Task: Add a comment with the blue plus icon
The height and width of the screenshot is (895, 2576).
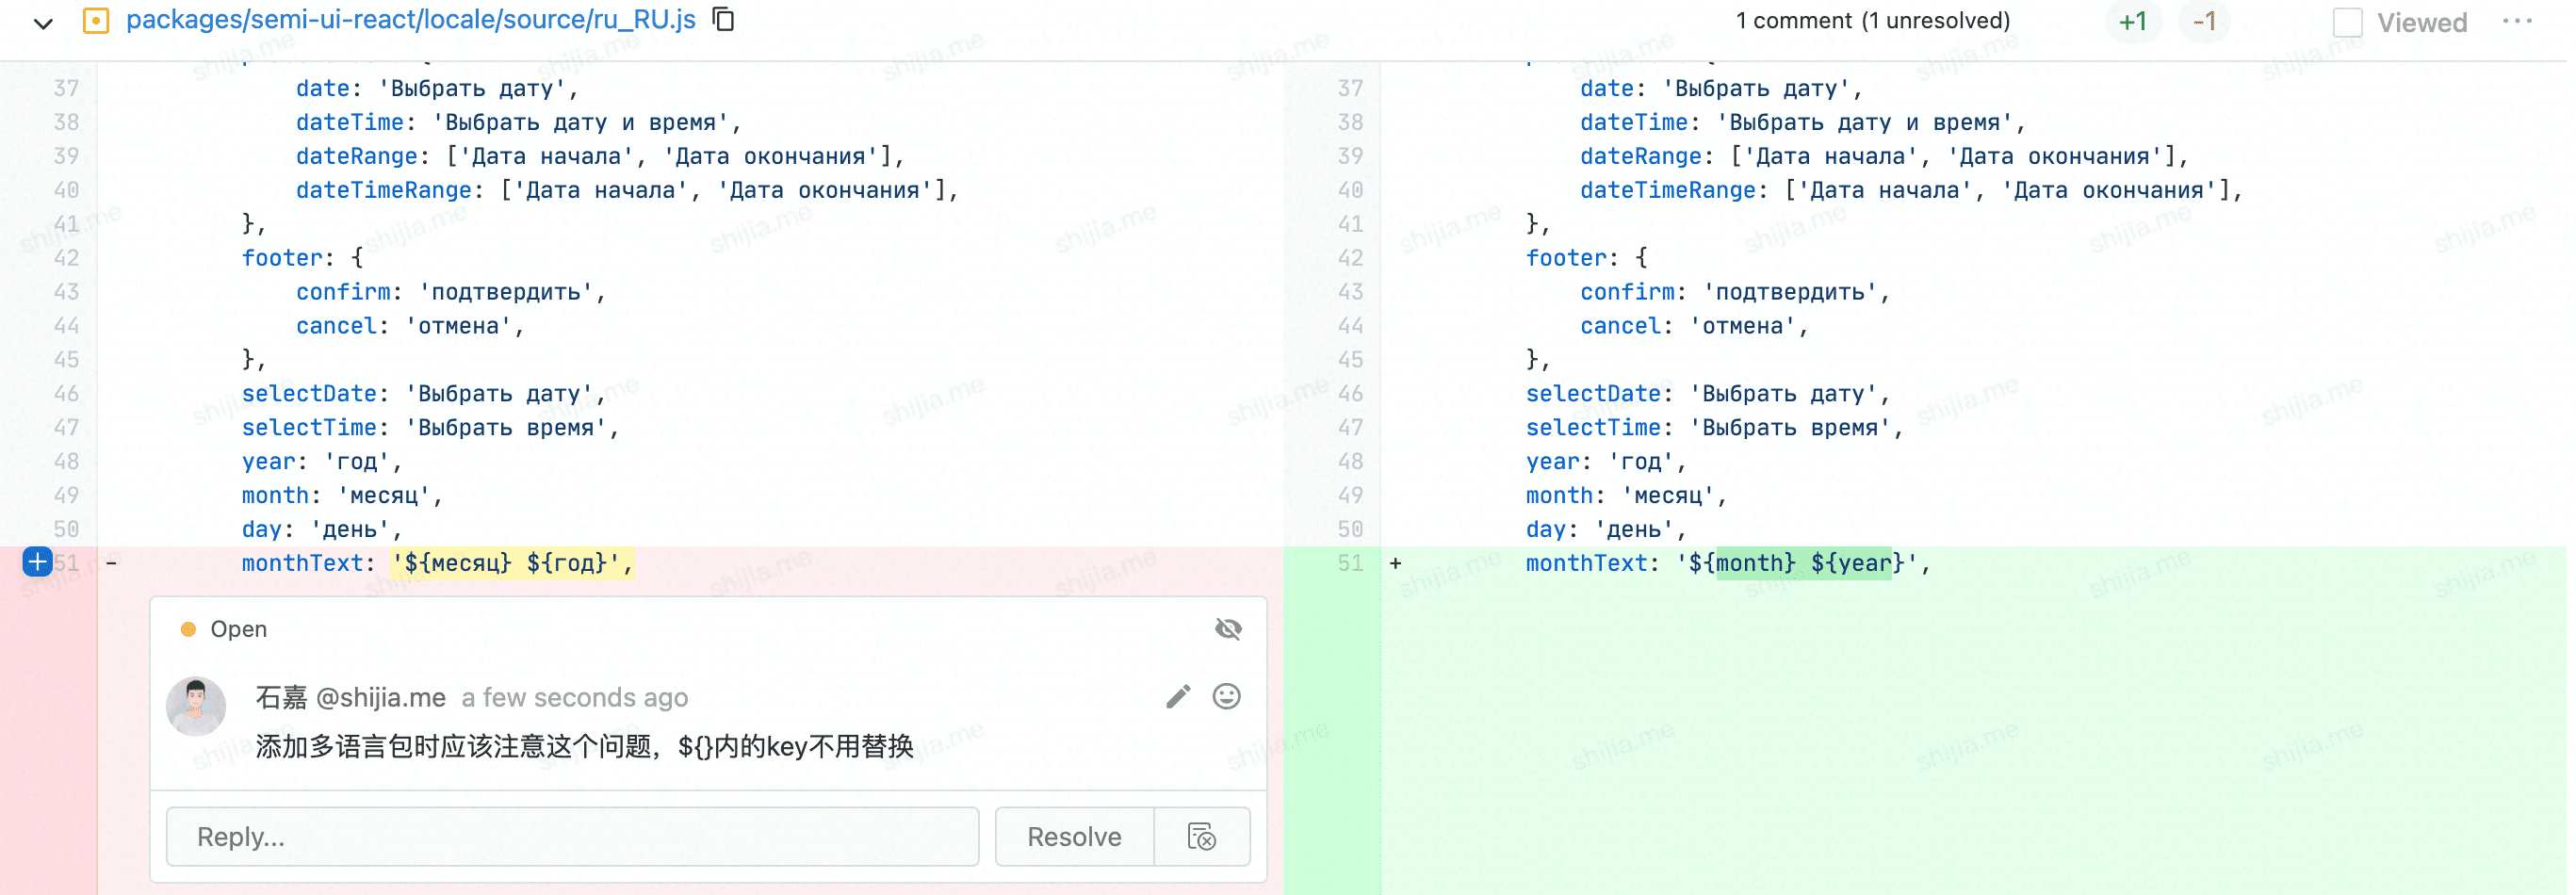Action: coord(37,562)
